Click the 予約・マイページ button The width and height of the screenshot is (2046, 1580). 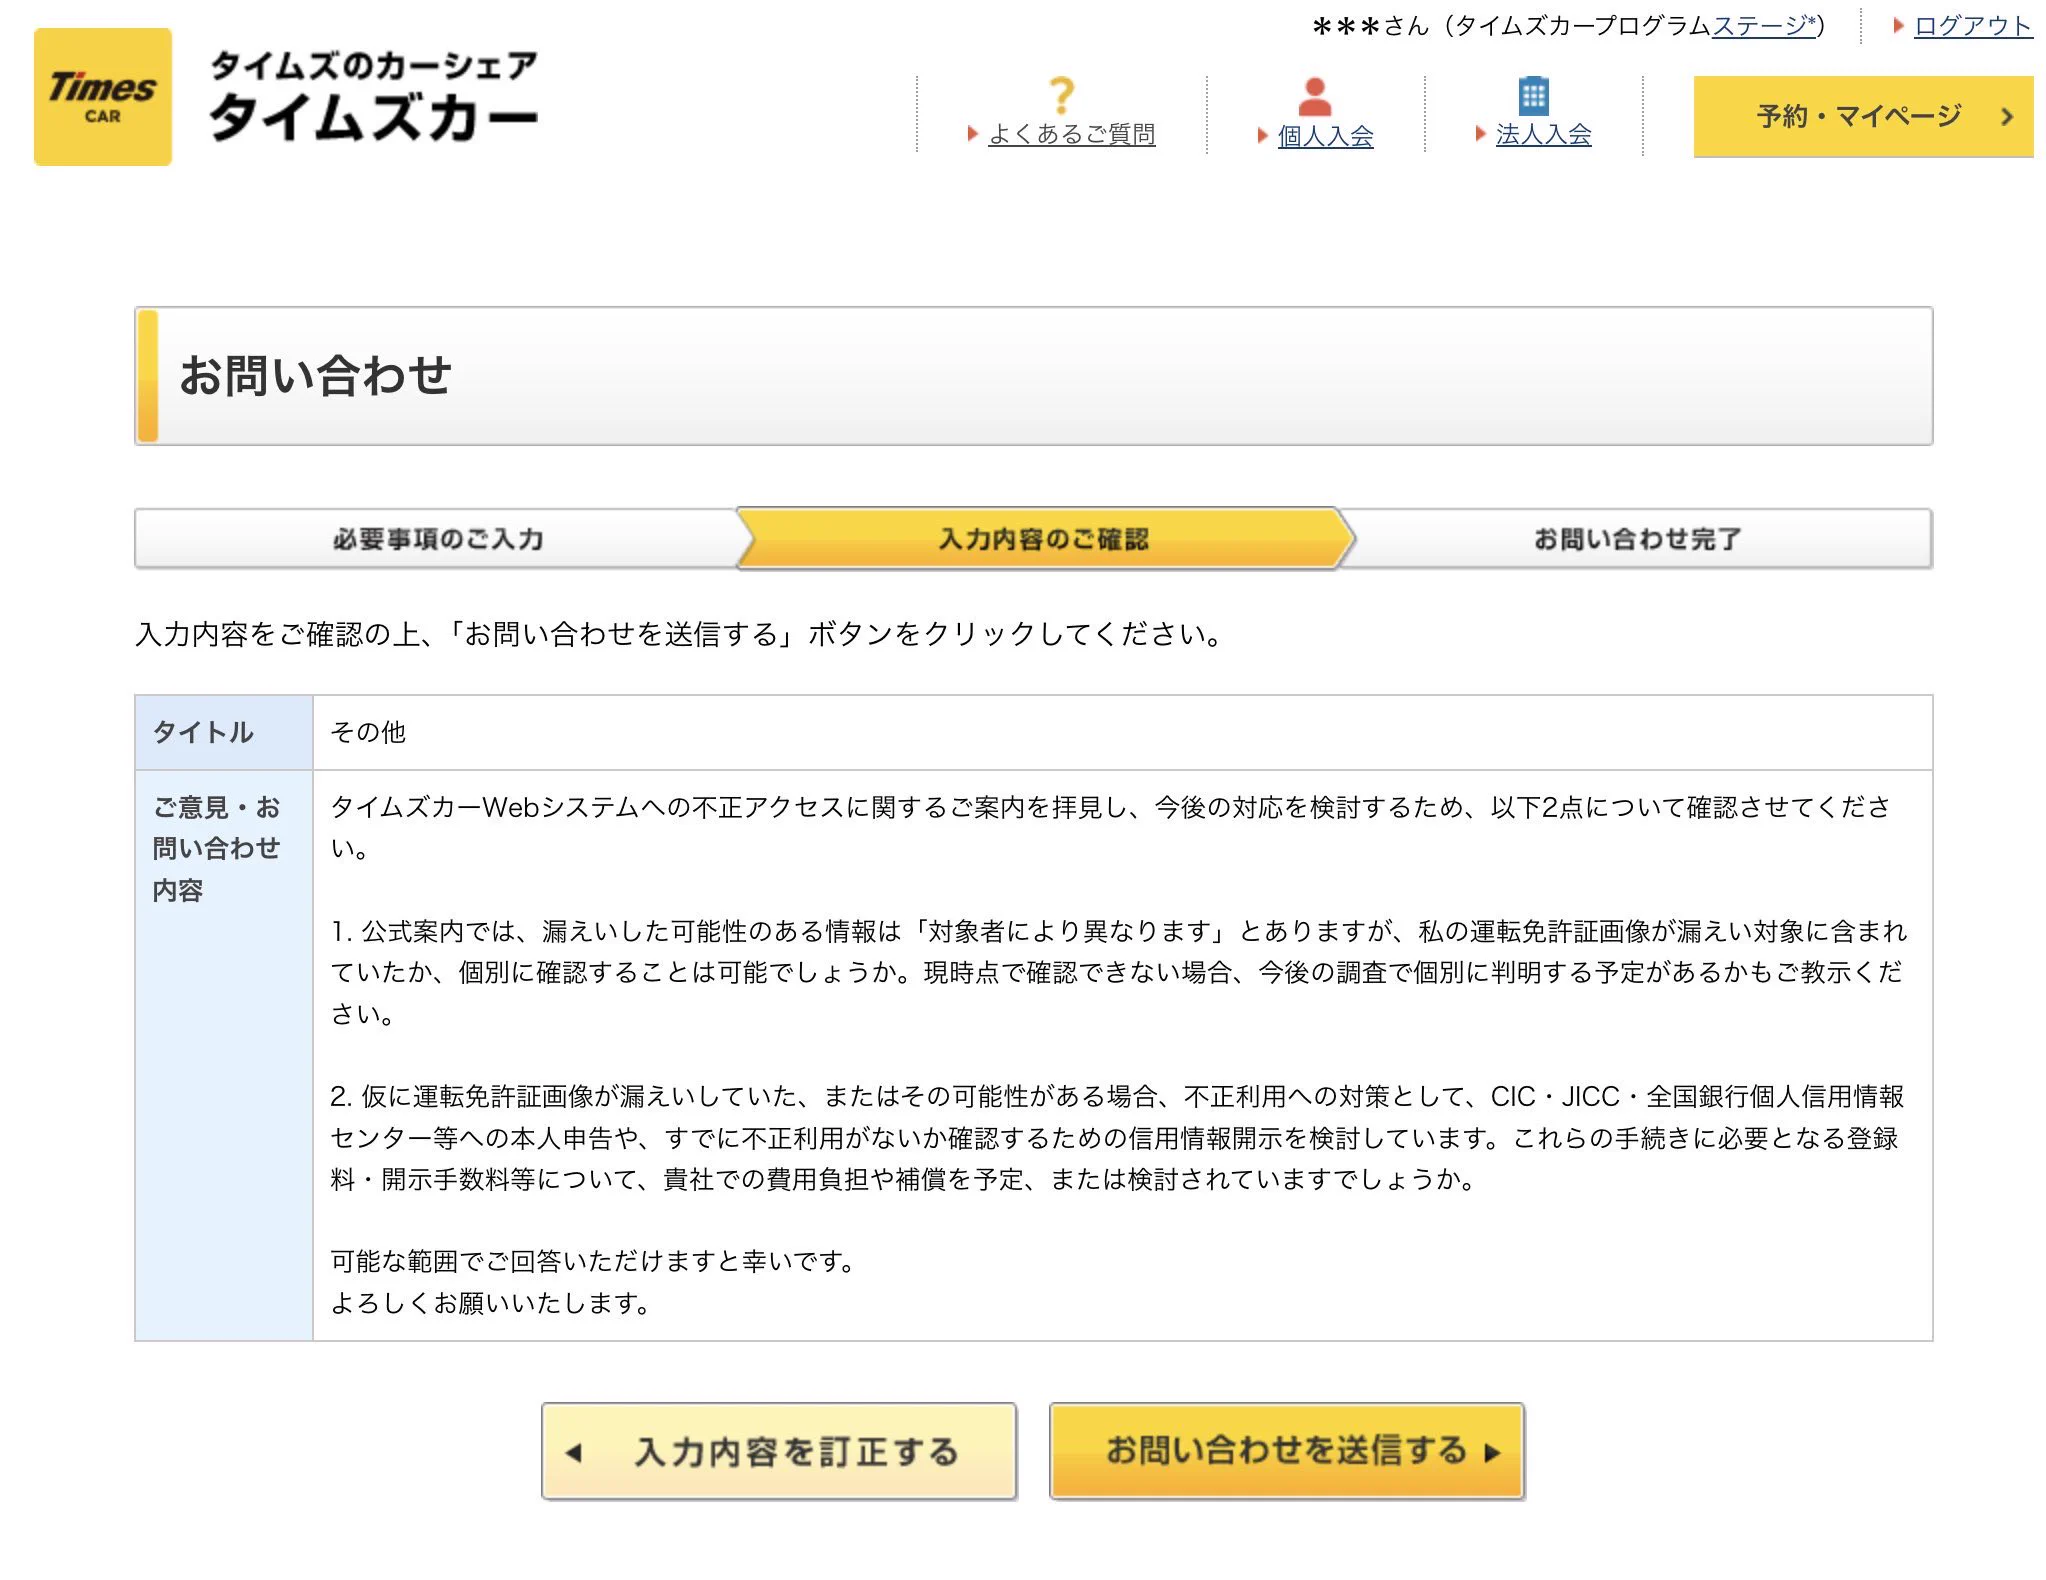[1863, 117]
